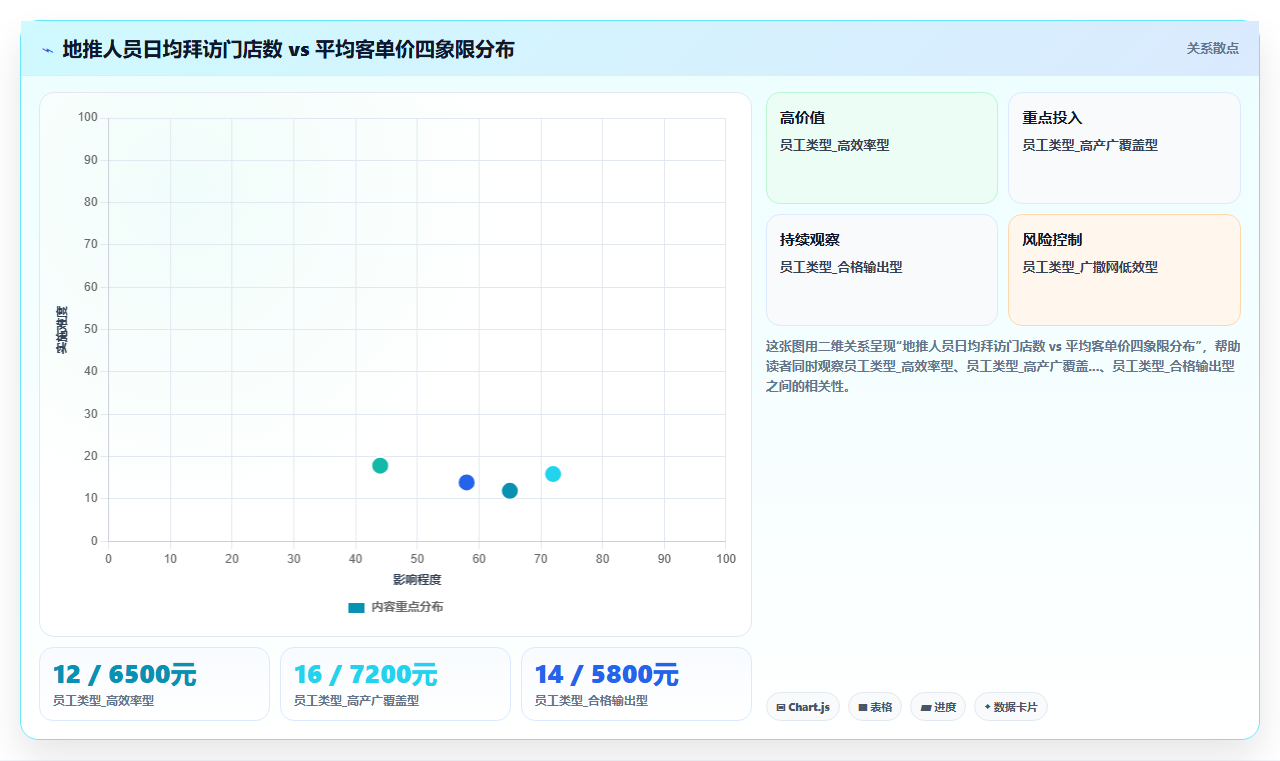Click 员工类型_高效率型 text in 高价值 card
Screen dimensions: 1280x761
(x=834, y=145)
